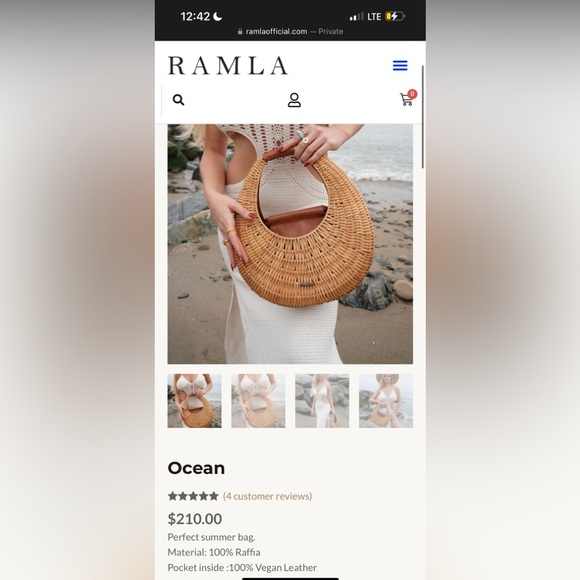Select the first product thumbnail
580x580 pixels.
(x=195, y=401)
